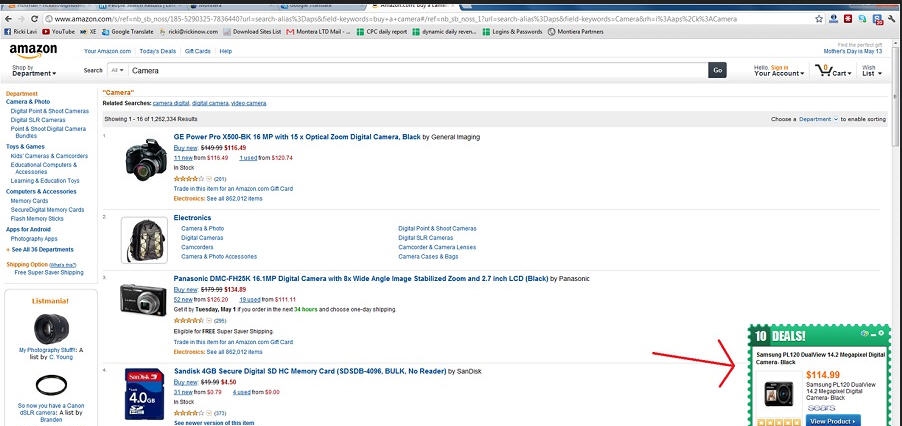The image size is (902, 426).
Task: Open the Montiera Partners bookmark
Action: (576, 32)
